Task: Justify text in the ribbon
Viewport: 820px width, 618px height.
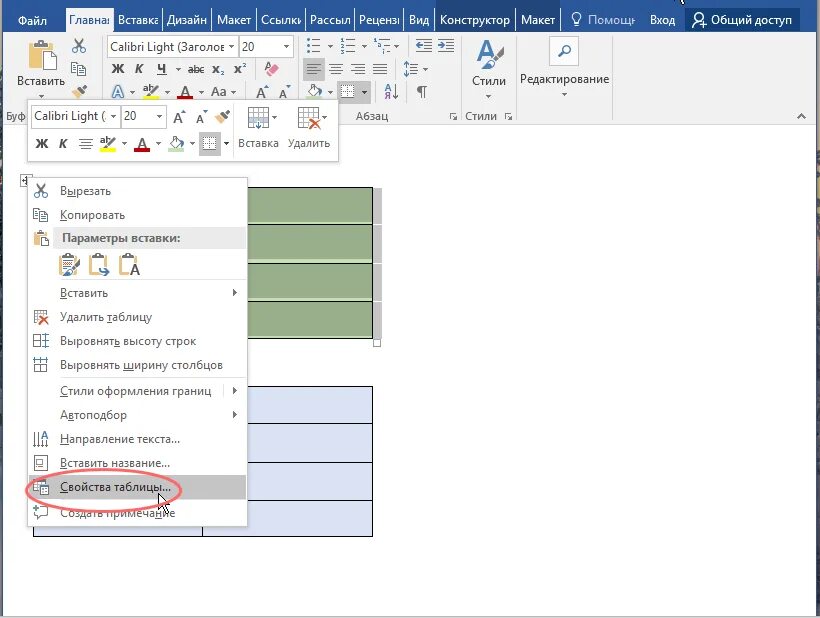Action: click(380, 68)
